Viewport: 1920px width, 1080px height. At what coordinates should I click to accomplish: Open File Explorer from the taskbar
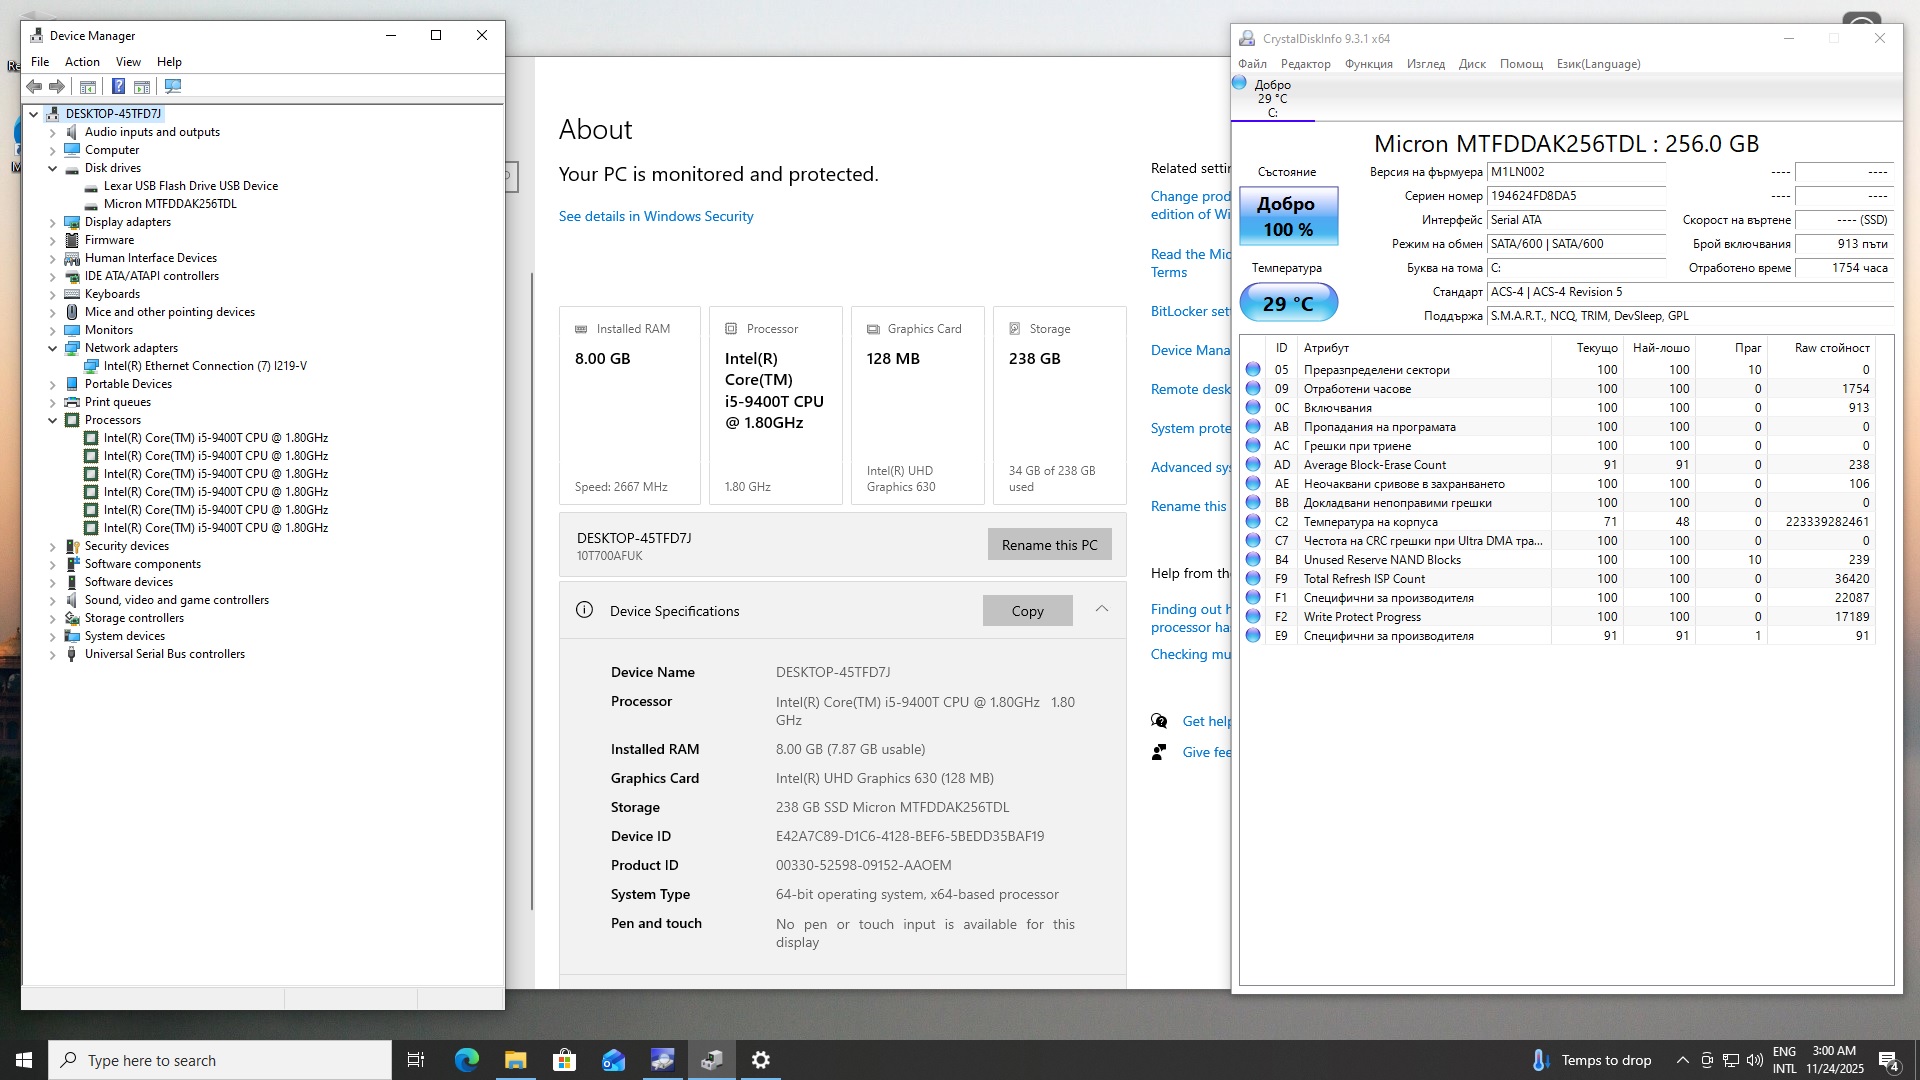point(515,1060)
